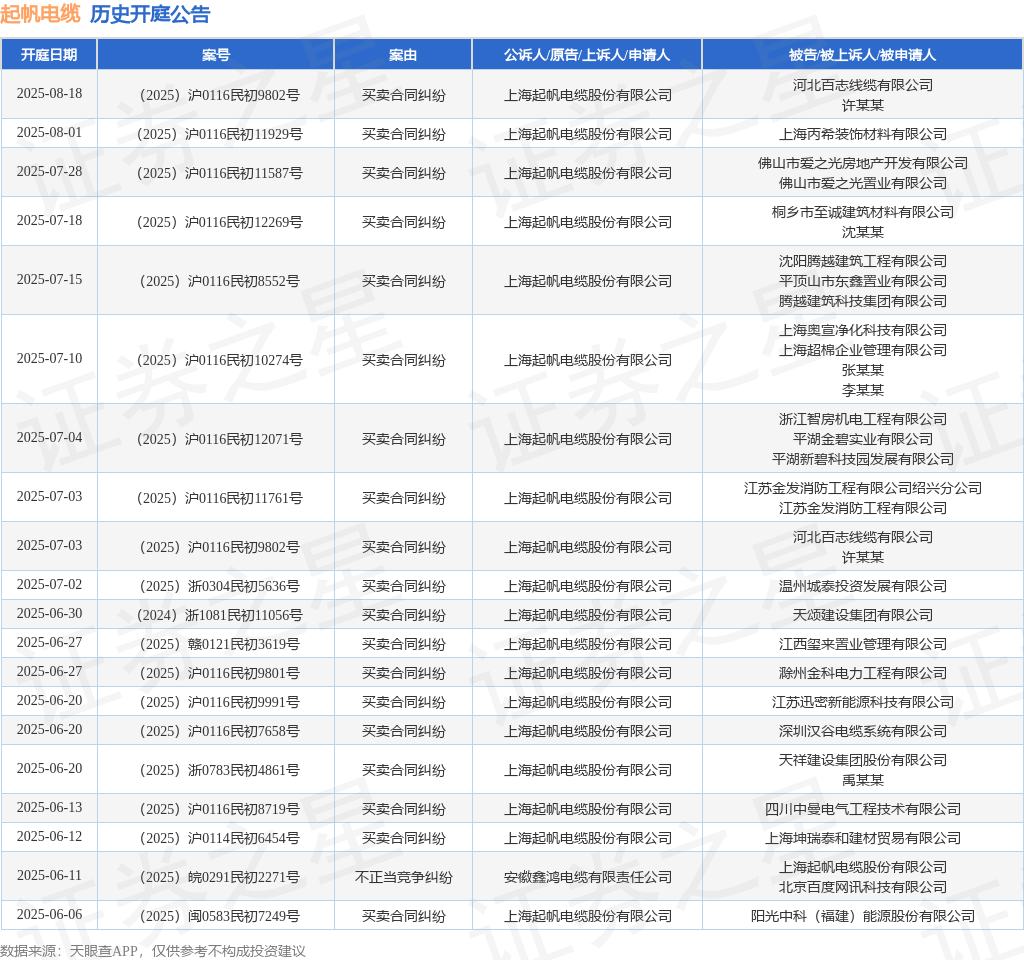Click defendant 佛山市爱之光房地产开发有限公司
The height and width of the screenshot is (960, 1024).
863,163
